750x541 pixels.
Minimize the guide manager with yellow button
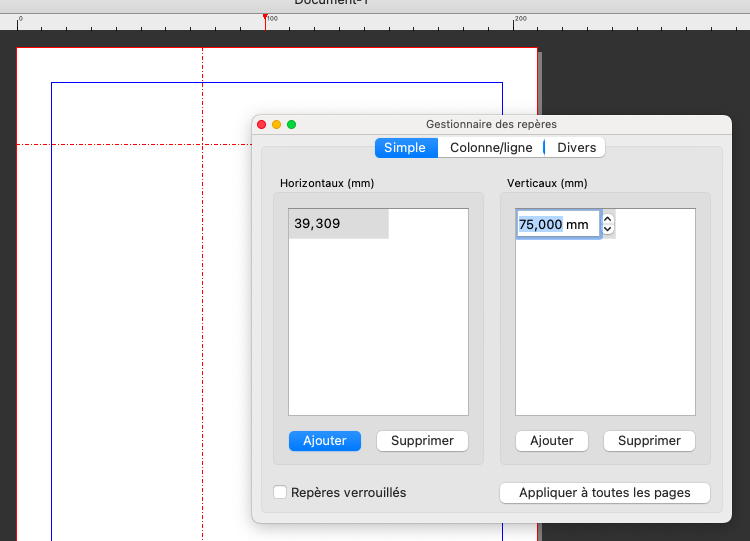pyautogui.click(x=277, y=124)
